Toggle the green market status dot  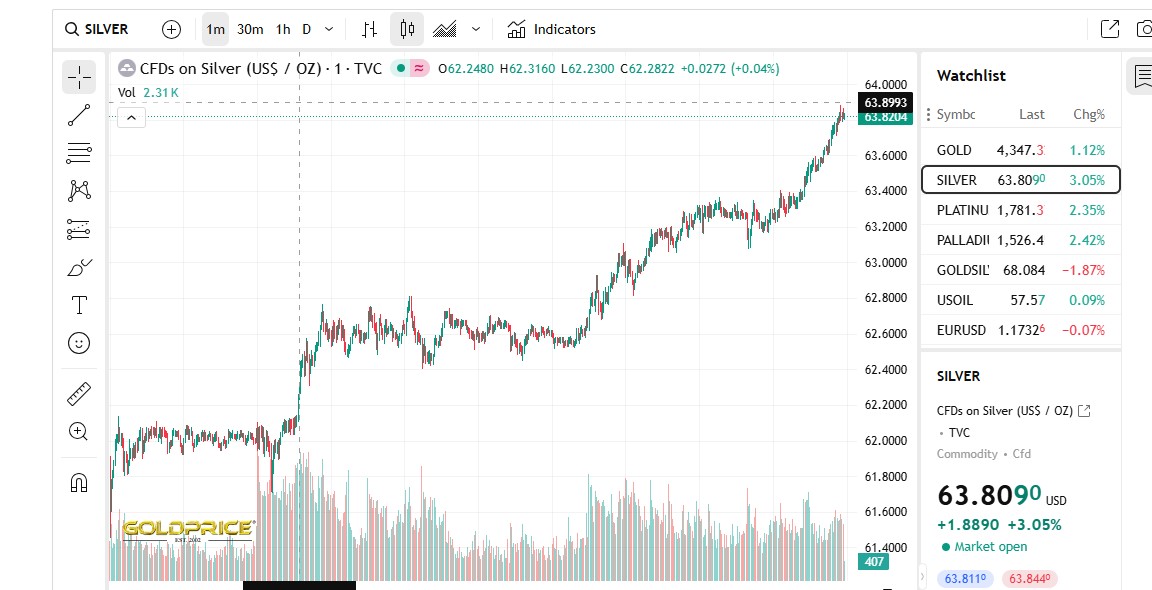point(400,68)
